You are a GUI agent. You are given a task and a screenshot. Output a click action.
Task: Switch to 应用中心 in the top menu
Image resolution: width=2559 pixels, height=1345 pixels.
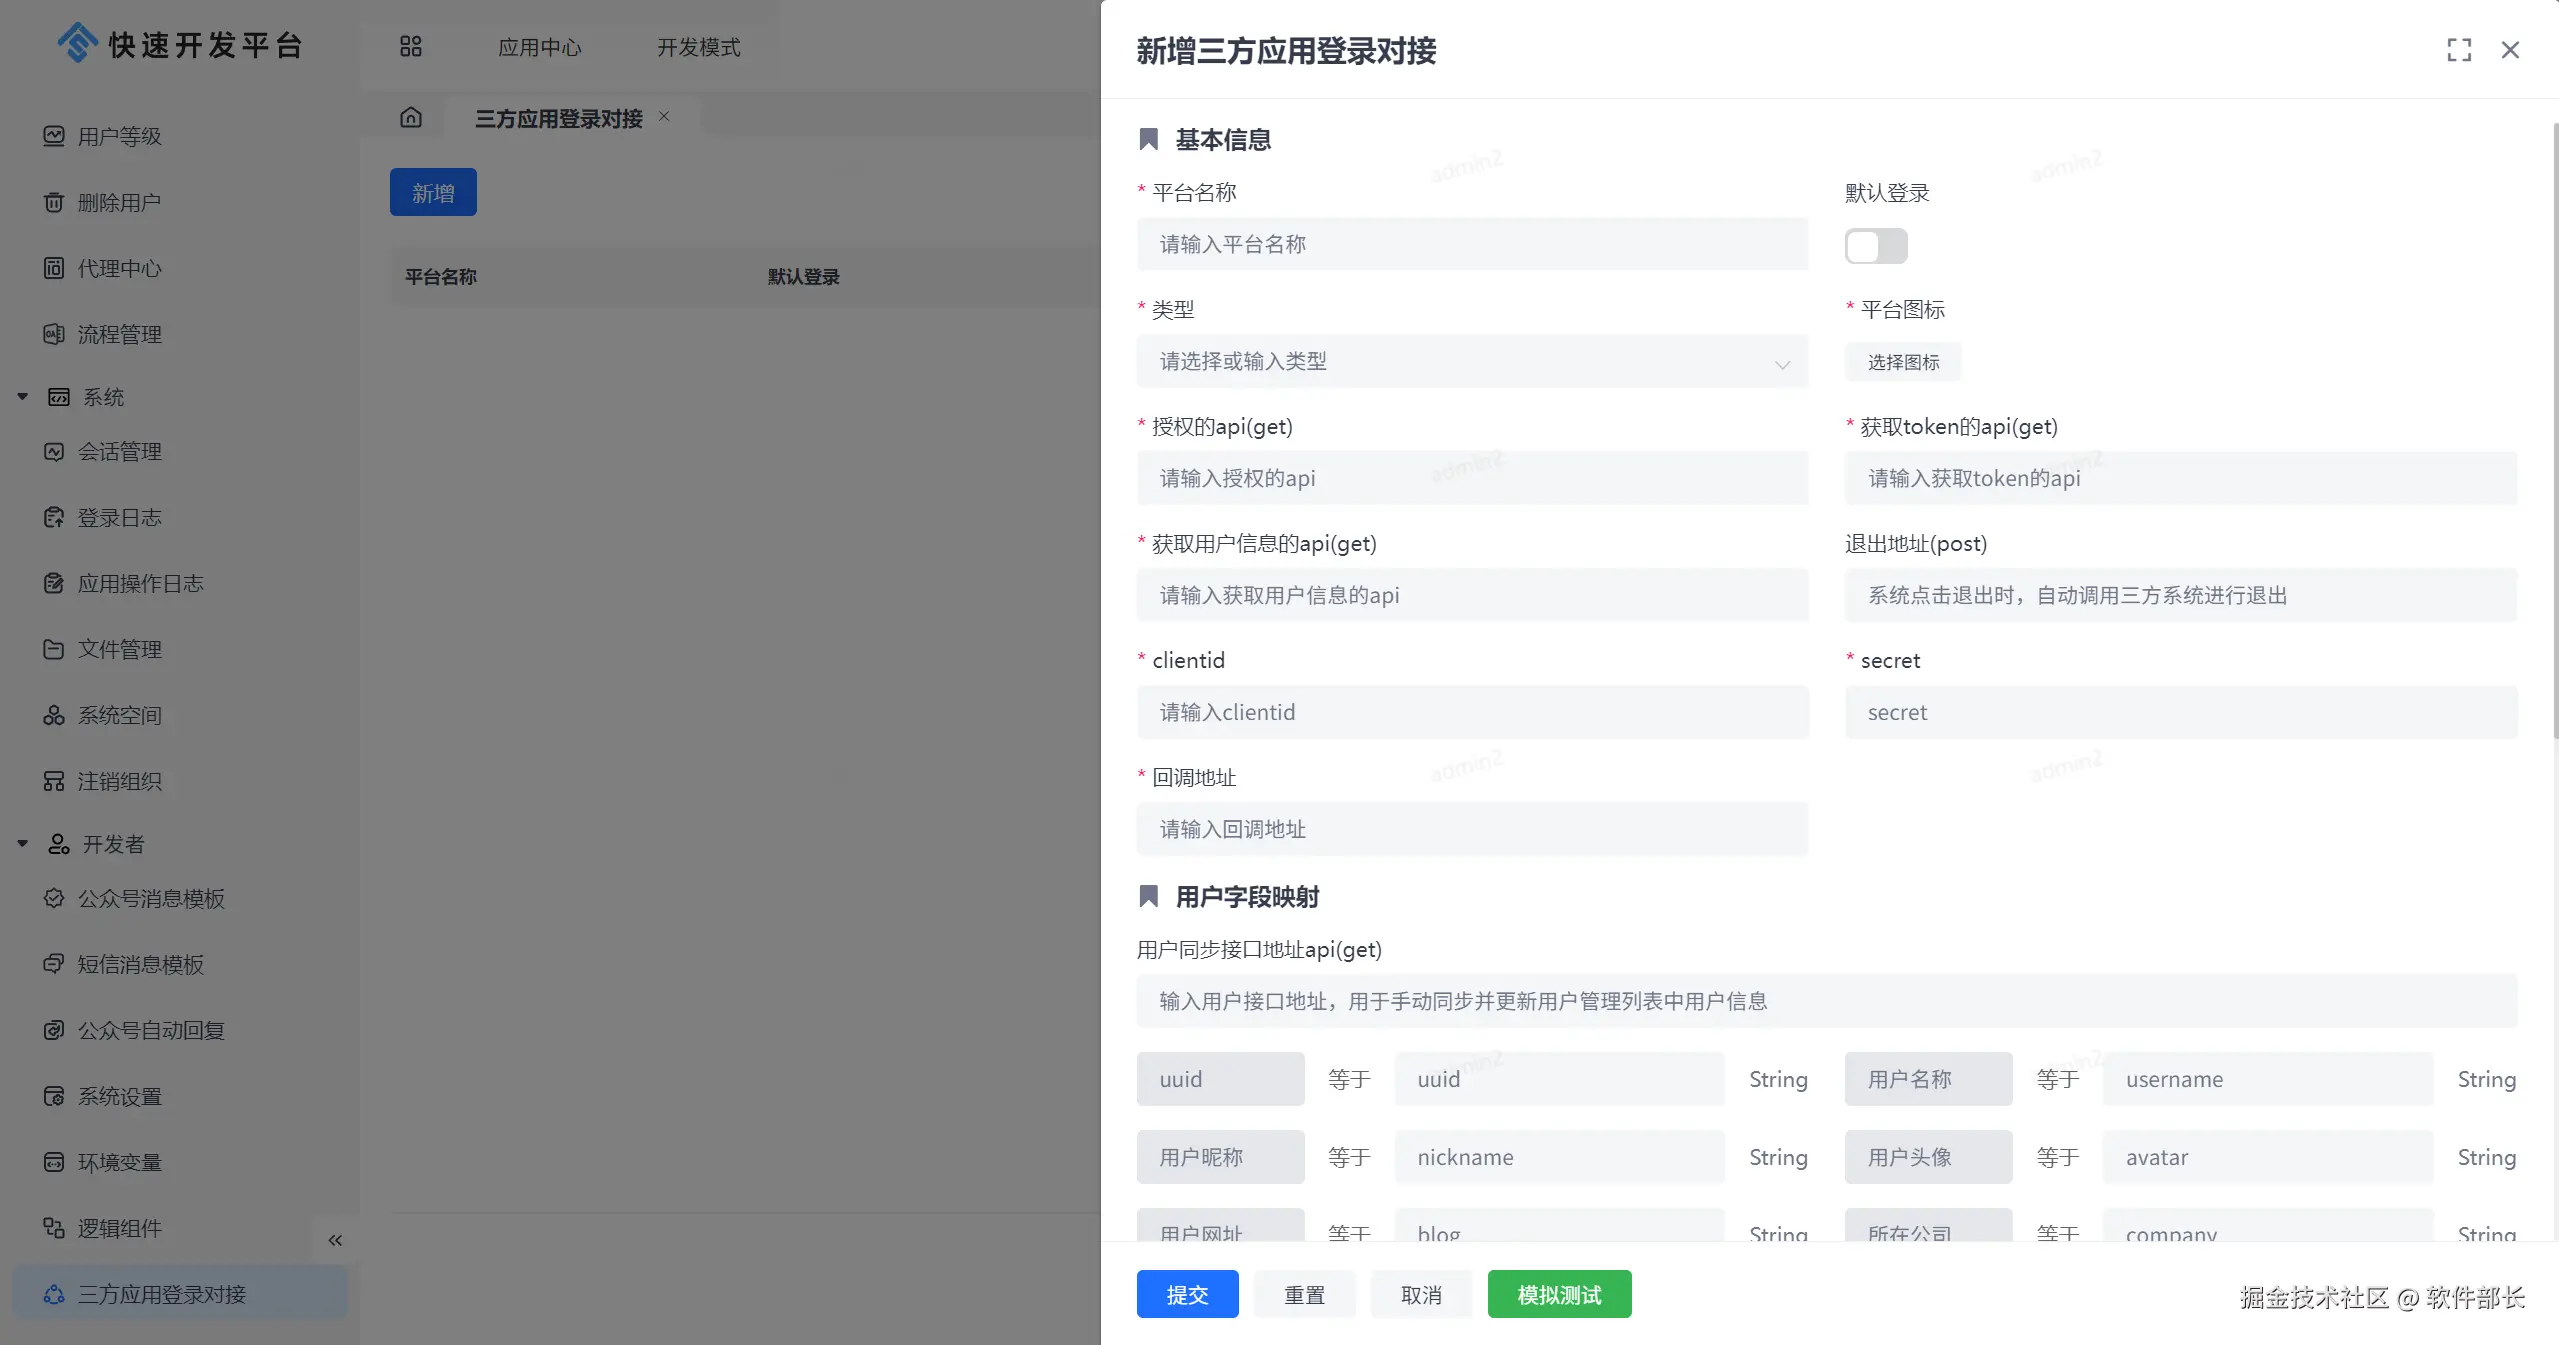click(x=539, y=47)
